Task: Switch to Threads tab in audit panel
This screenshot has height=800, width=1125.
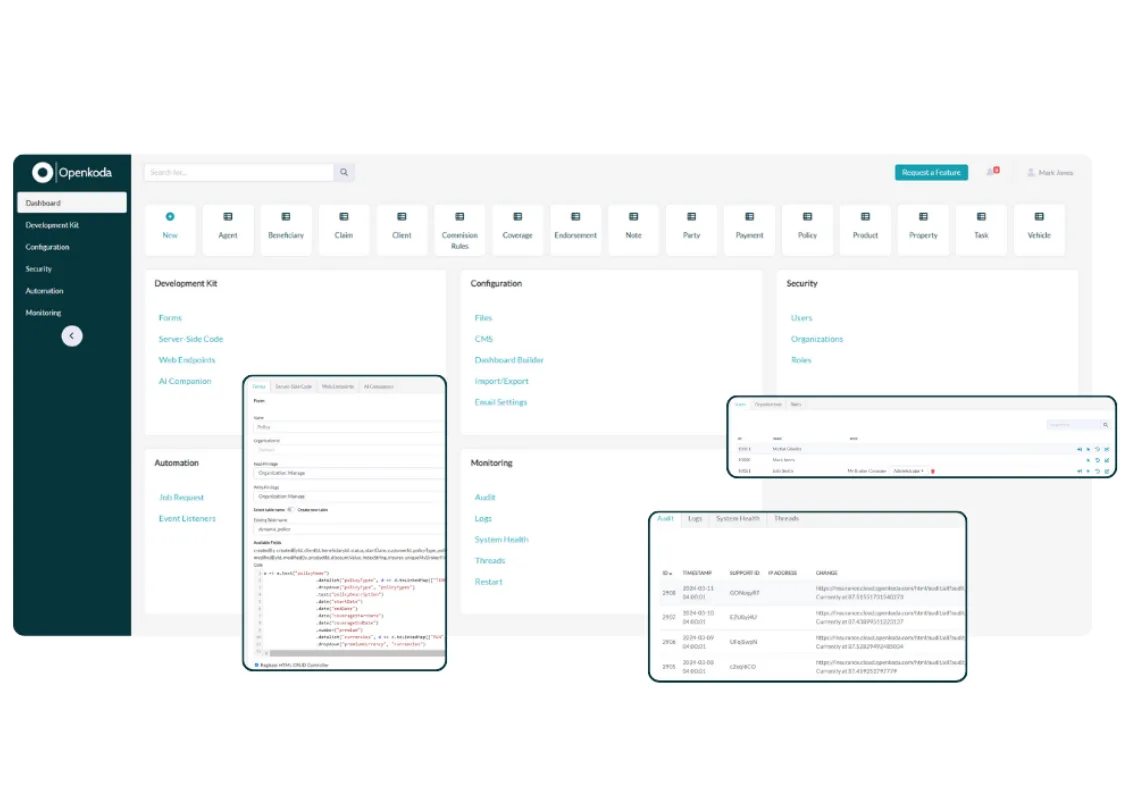Action: (x=786, y=518)
